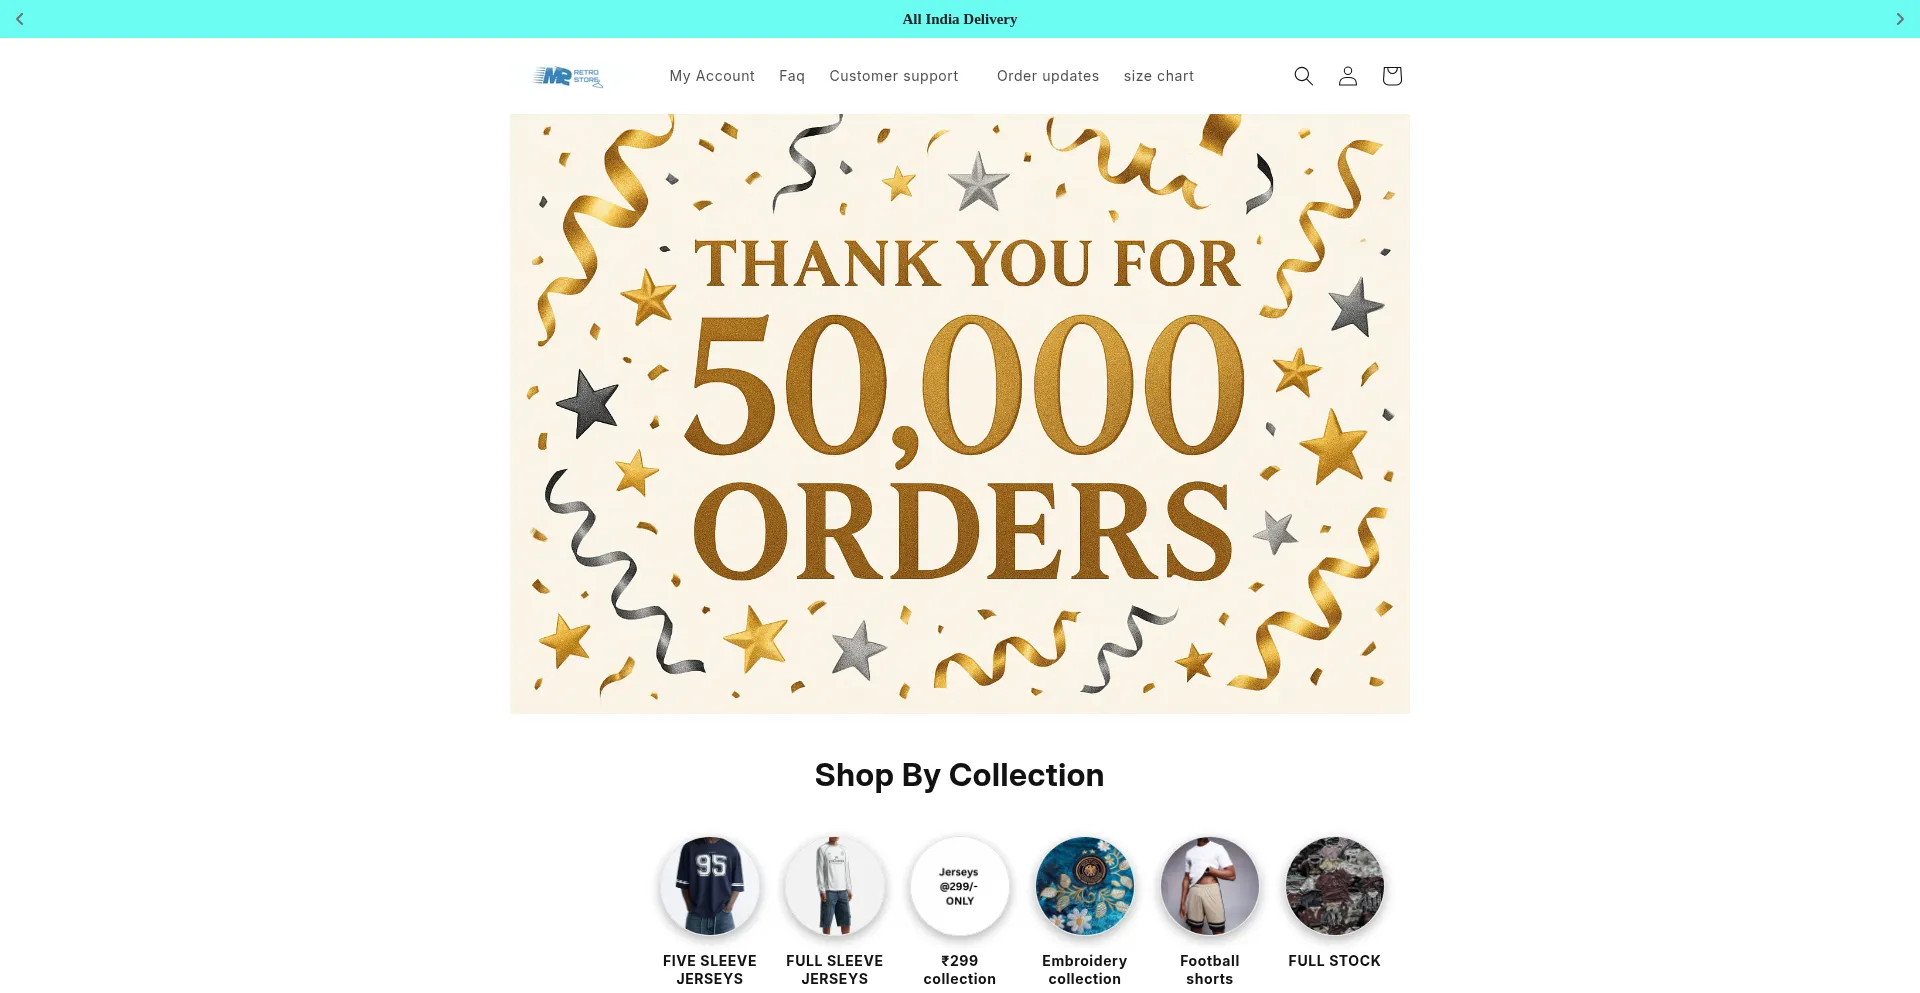This screenshot has height=993, width=1920.
Task: Open the search magnifier icon
Action: click(x=1303, y=76)
